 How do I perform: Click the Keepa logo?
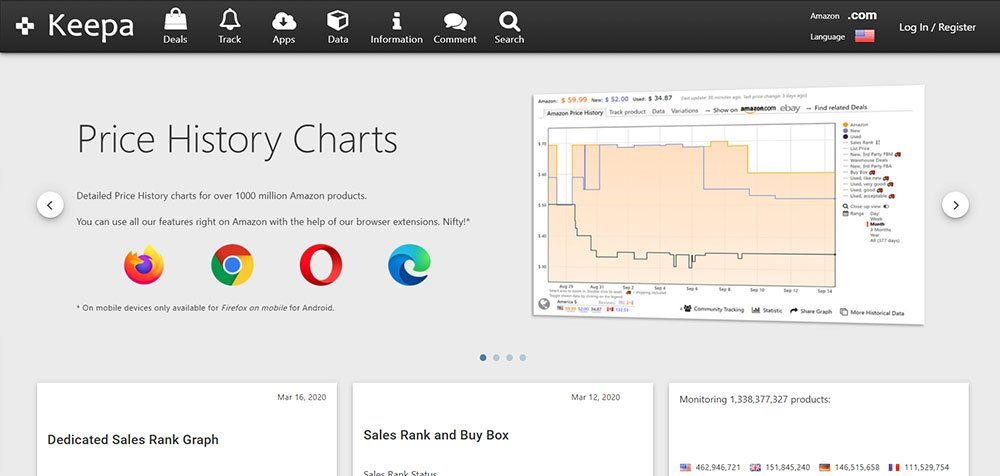click(75, 26)
